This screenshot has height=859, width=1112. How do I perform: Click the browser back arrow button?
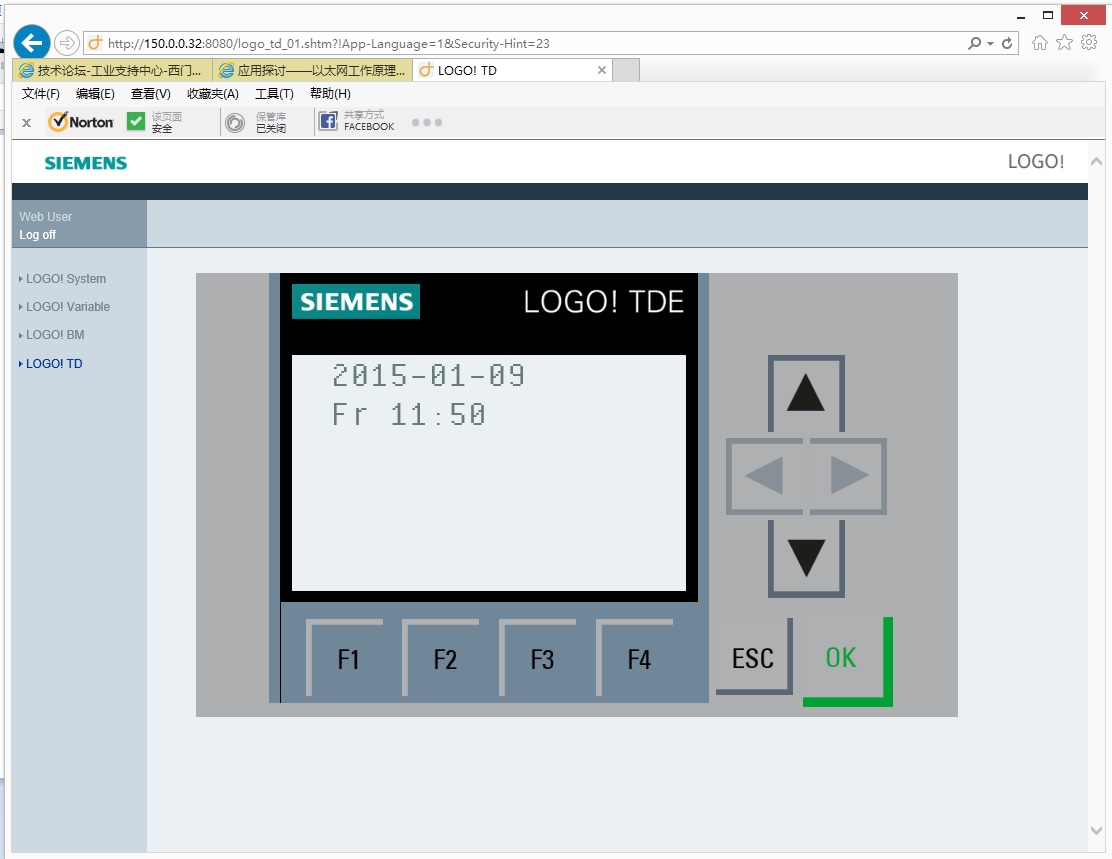coord(32,43)
